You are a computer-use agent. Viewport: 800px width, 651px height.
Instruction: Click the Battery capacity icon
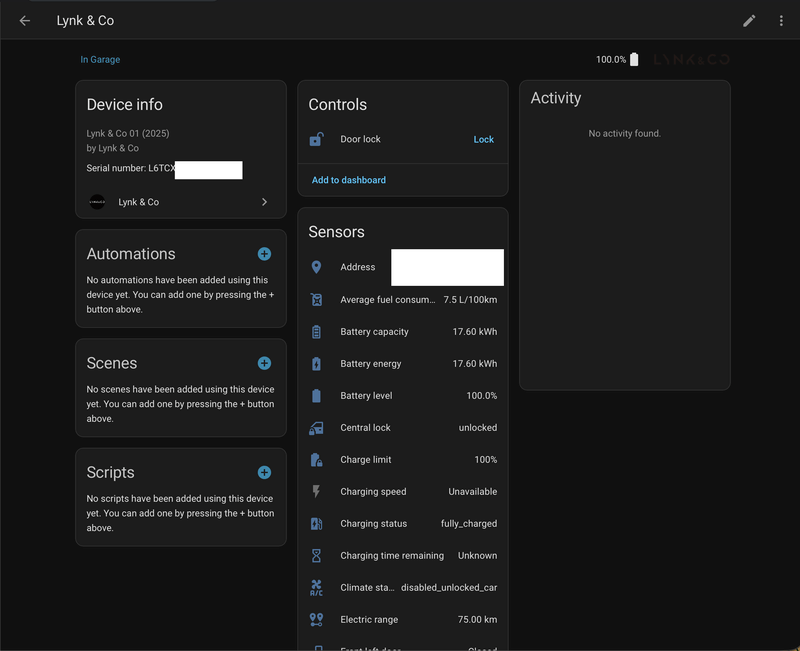tap(316, 332)
